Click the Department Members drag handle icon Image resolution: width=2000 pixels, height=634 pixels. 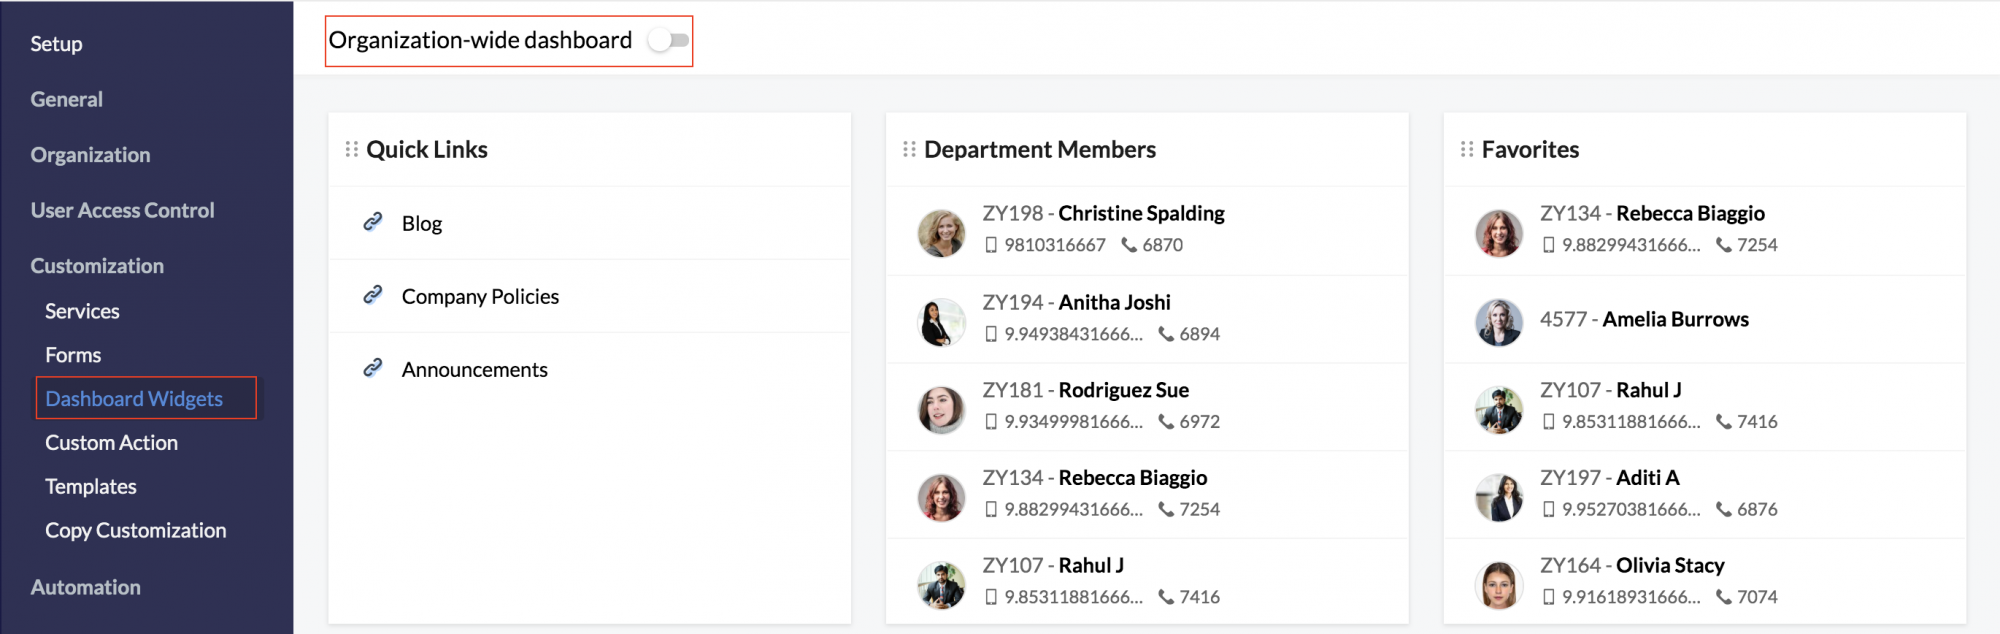909,149
